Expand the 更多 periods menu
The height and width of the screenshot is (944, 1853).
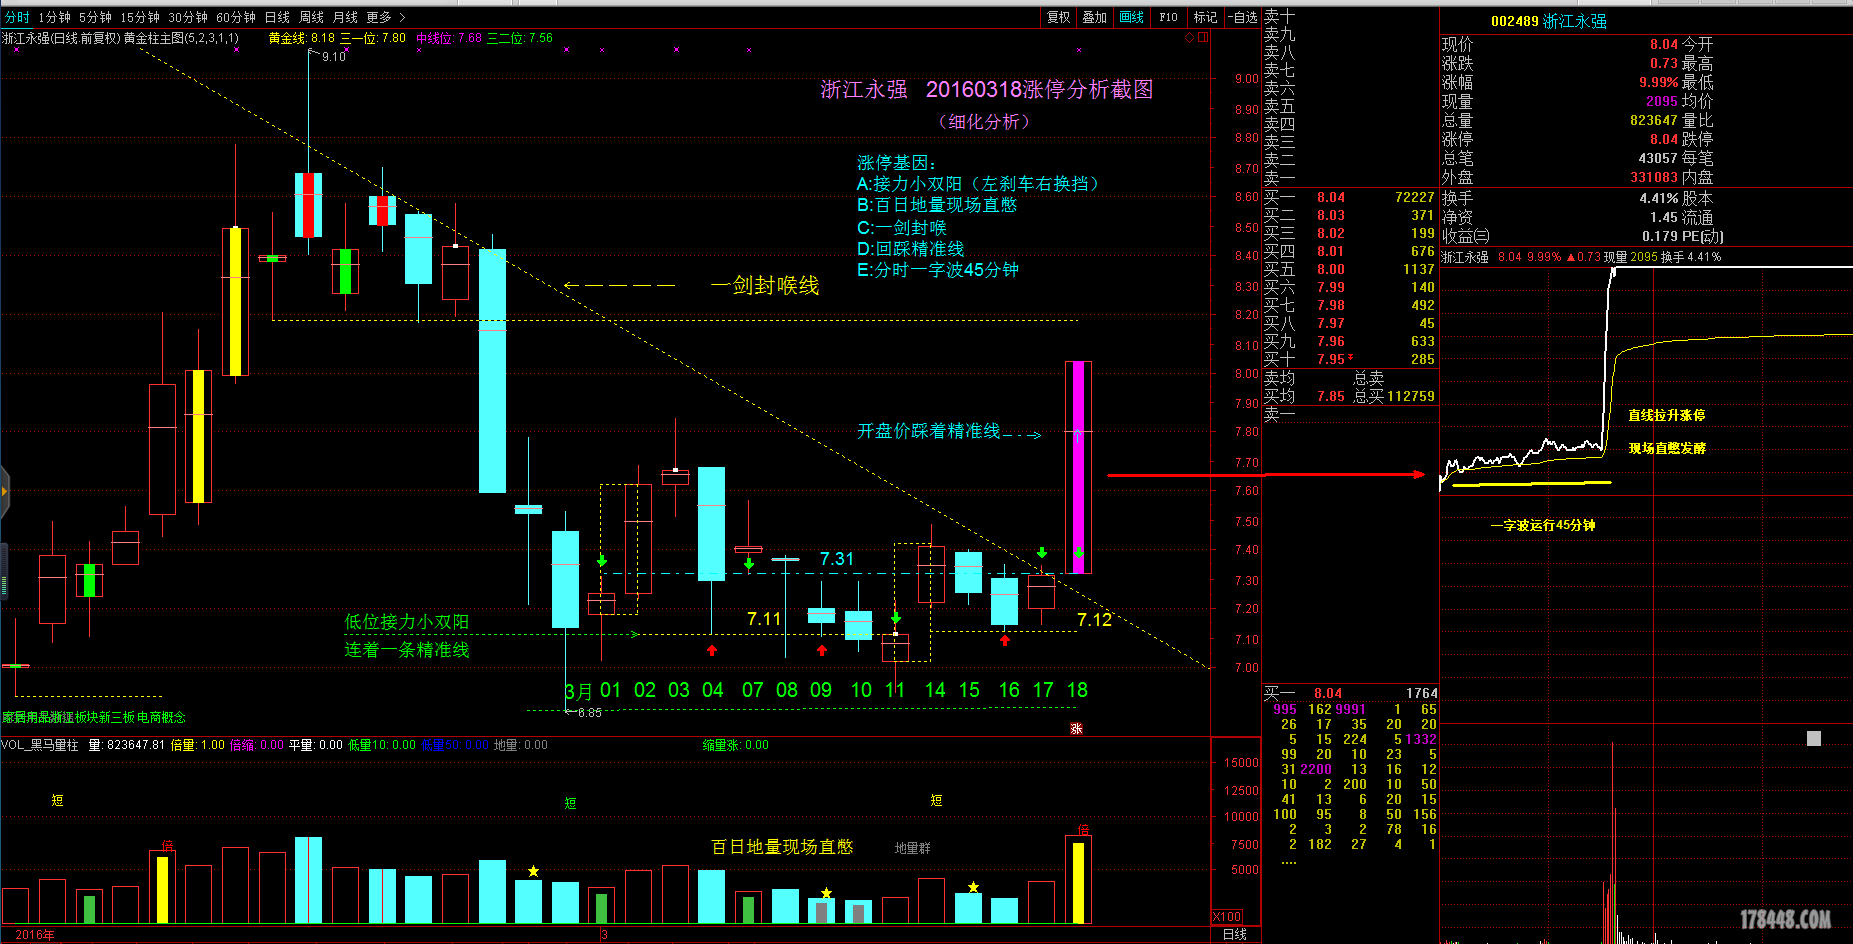point(385,17)
